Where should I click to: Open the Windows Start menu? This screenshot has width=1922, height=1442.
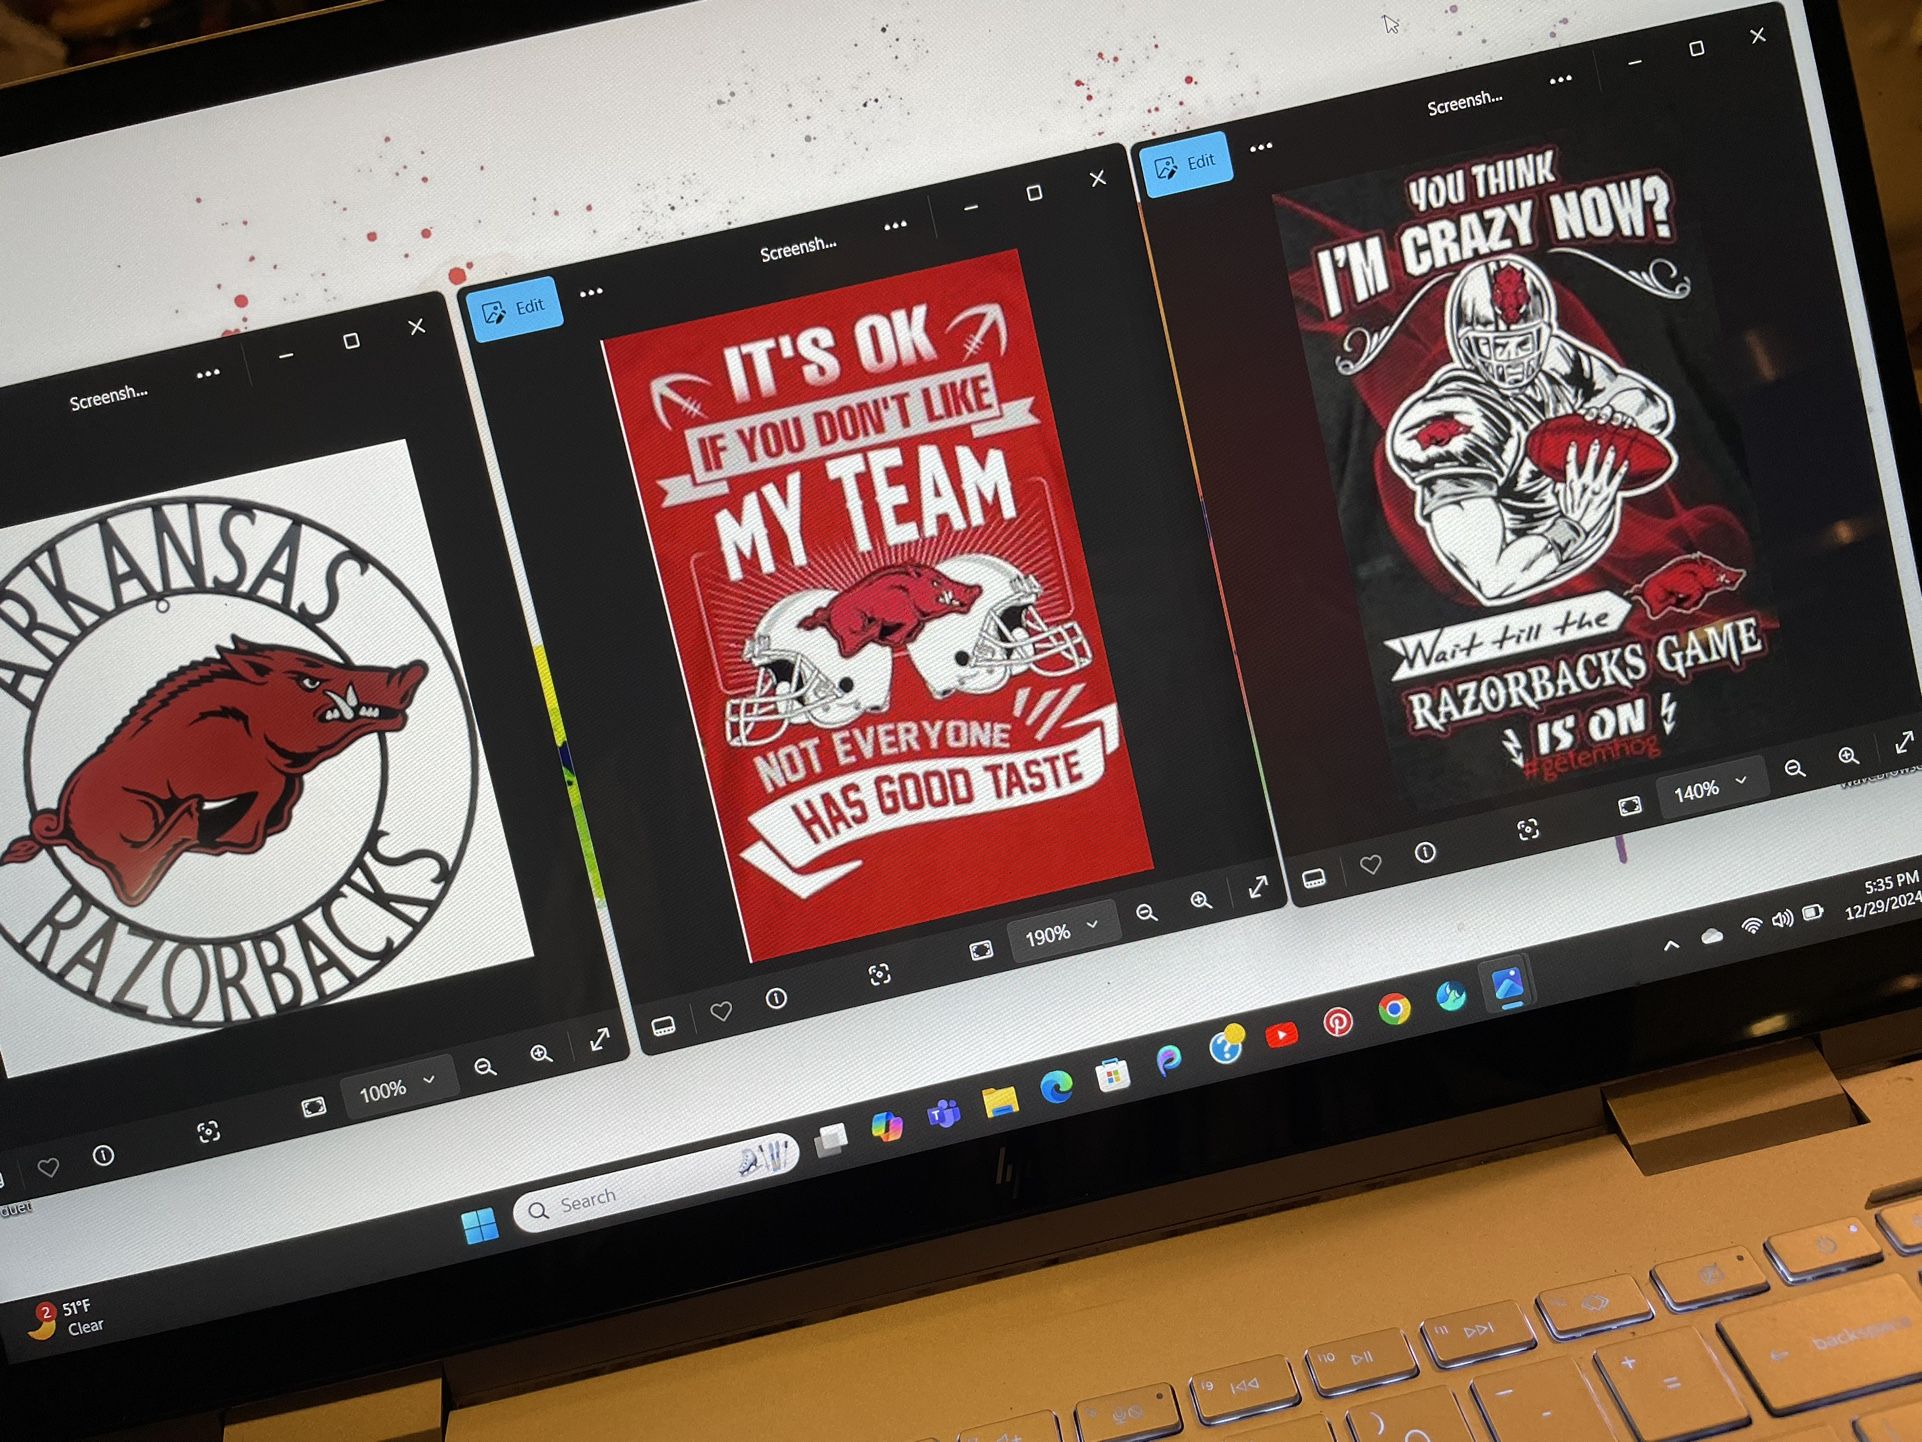point(480,1225)
